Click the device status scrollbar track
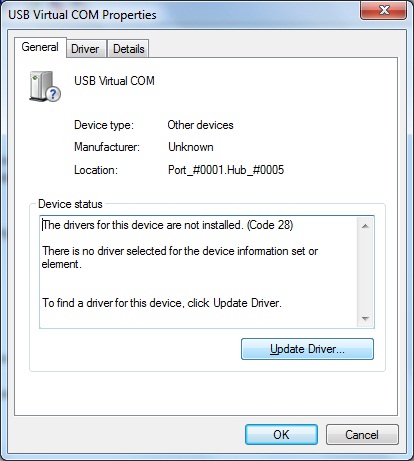This screenshot has width=414, height=461. pyautogui.click(x=365, y=272)
